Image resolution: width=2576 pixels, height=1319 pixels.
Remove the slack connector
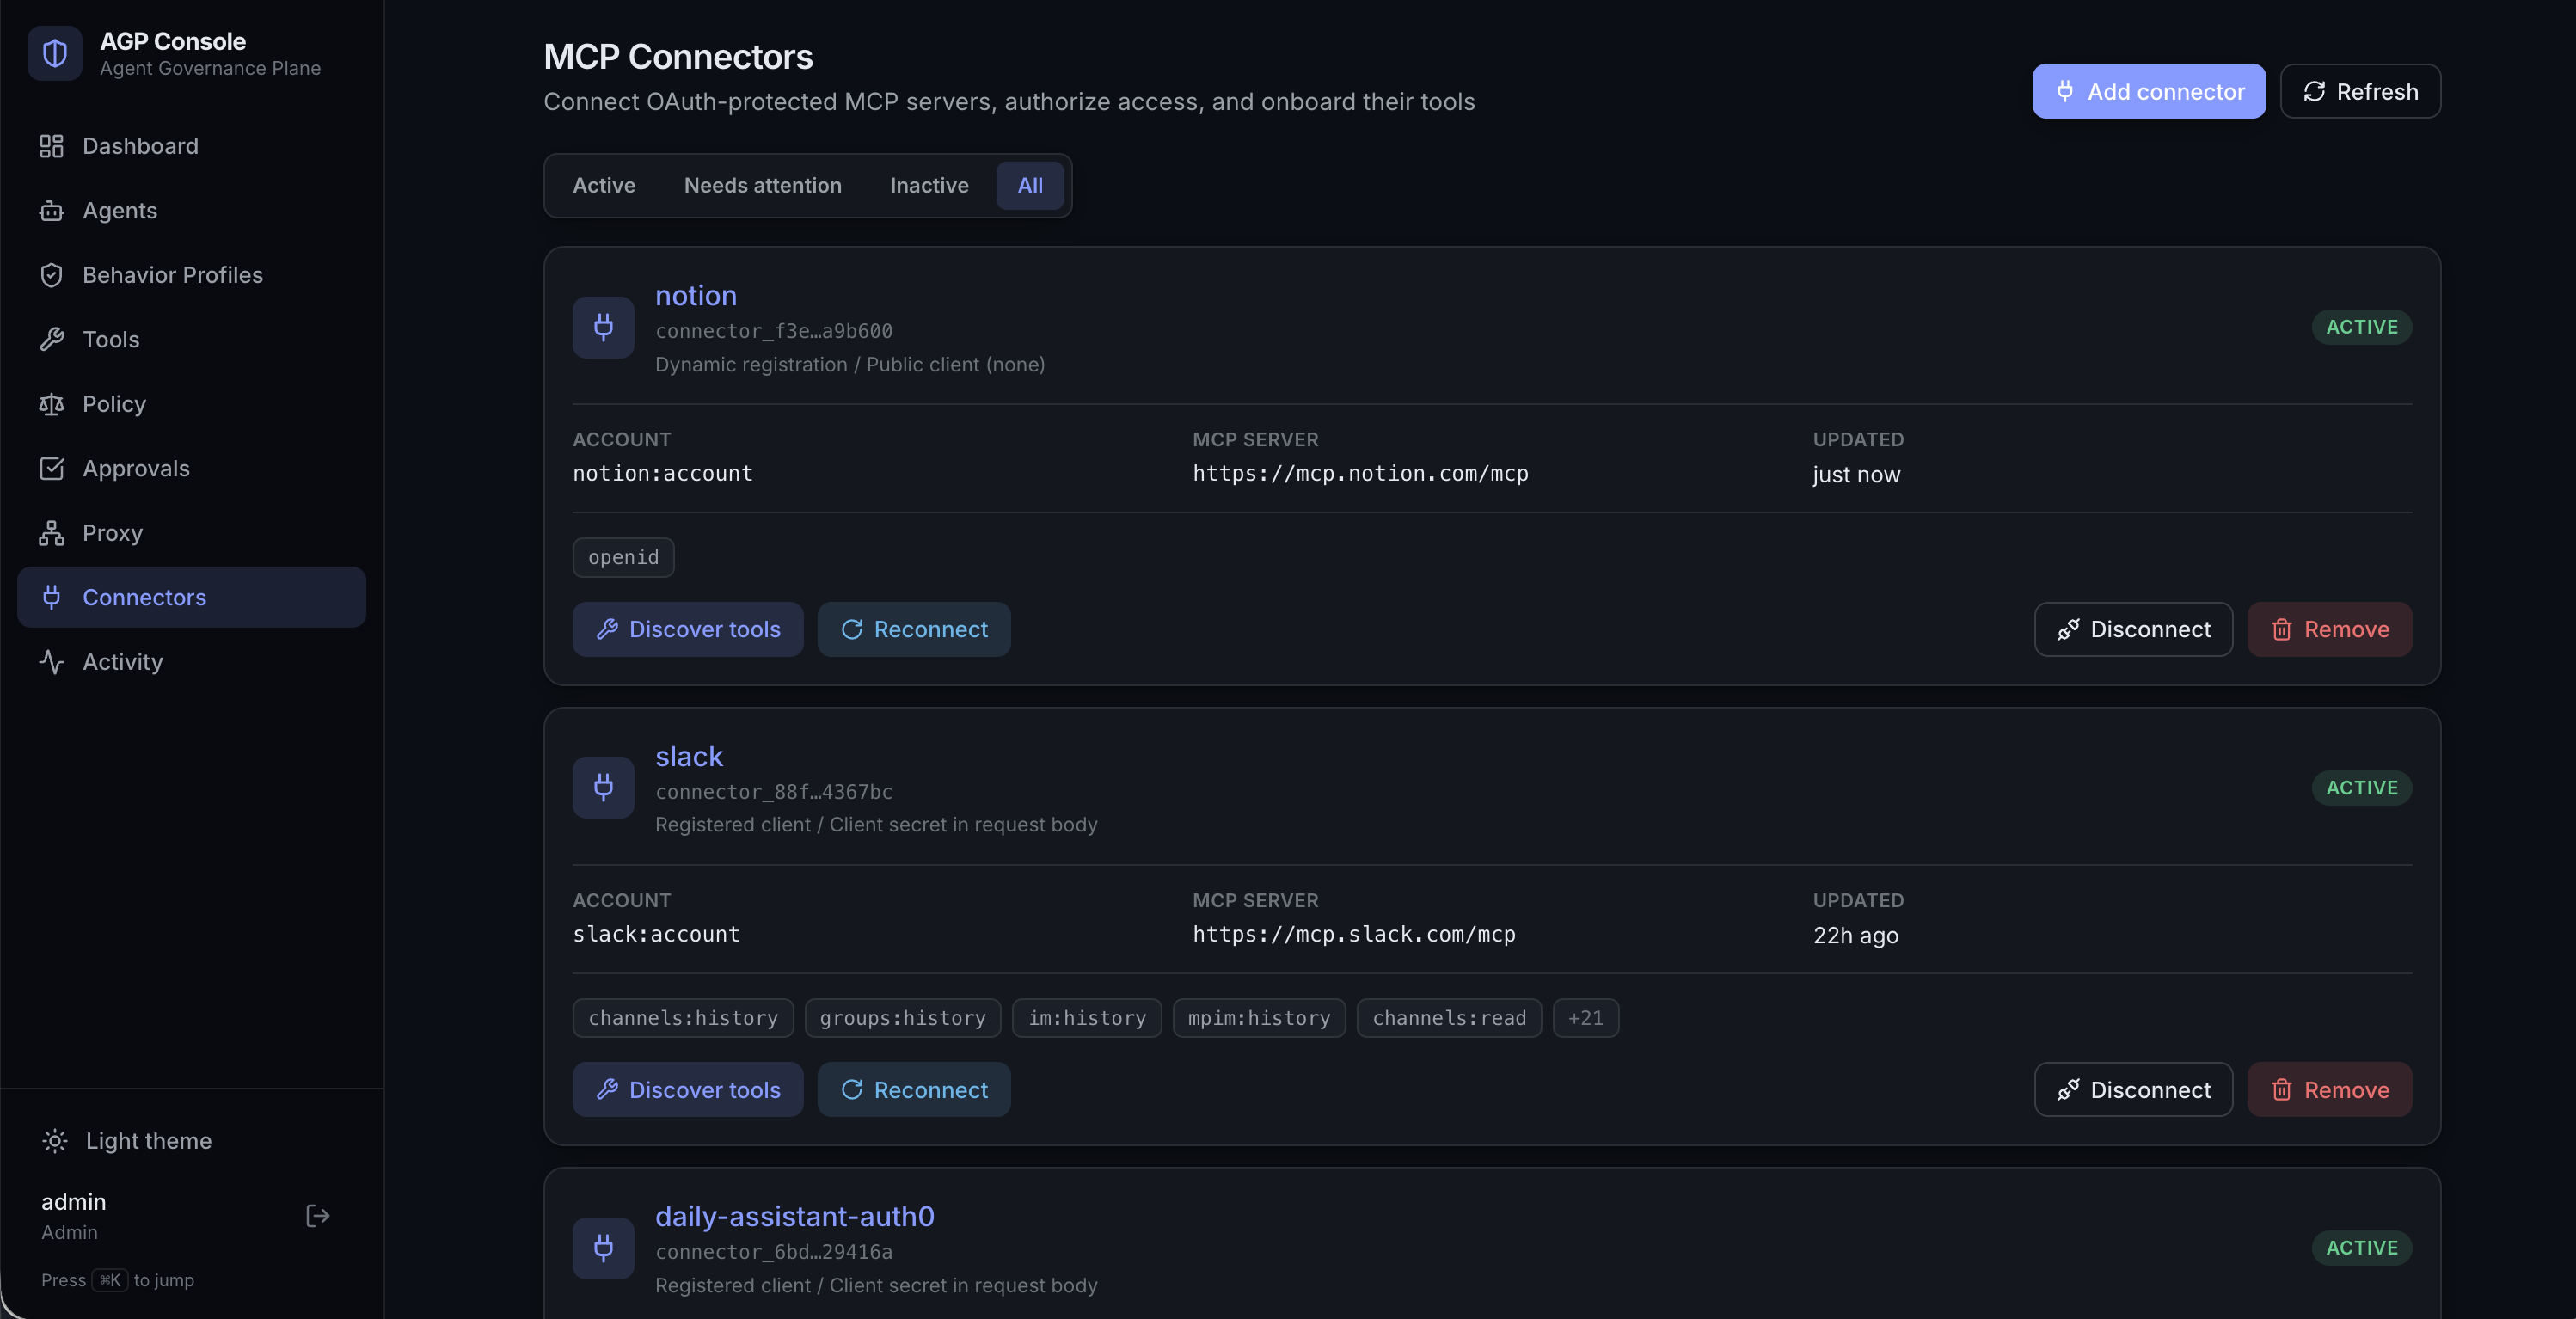[2329, 1089]
